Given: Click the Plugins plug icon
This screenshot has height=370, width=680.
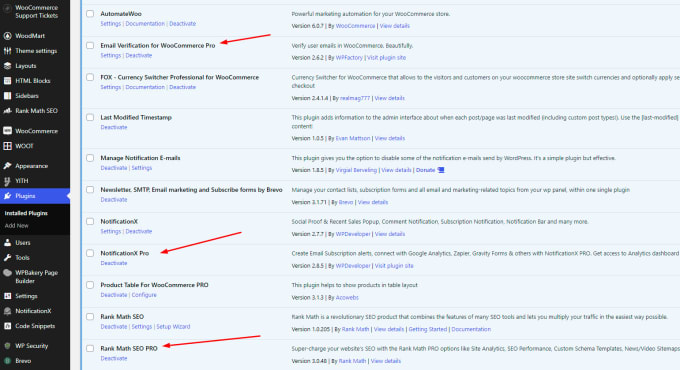Looking at the screenshot, I should tap(7, 196).
